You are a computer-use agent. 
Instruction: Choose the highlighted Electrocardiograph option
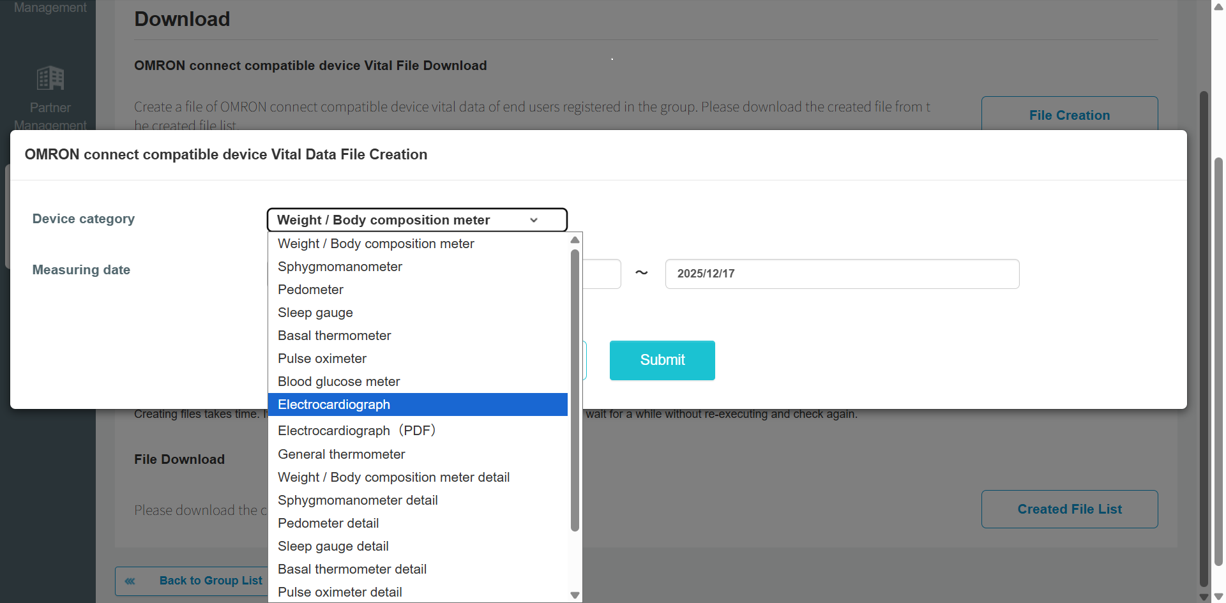[418, 405]
